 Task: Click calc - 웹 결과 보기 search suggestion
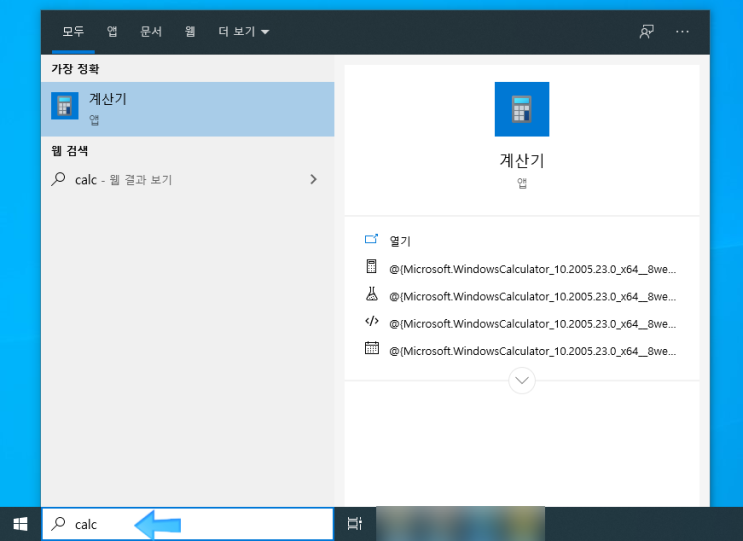[x=188, y=180]
